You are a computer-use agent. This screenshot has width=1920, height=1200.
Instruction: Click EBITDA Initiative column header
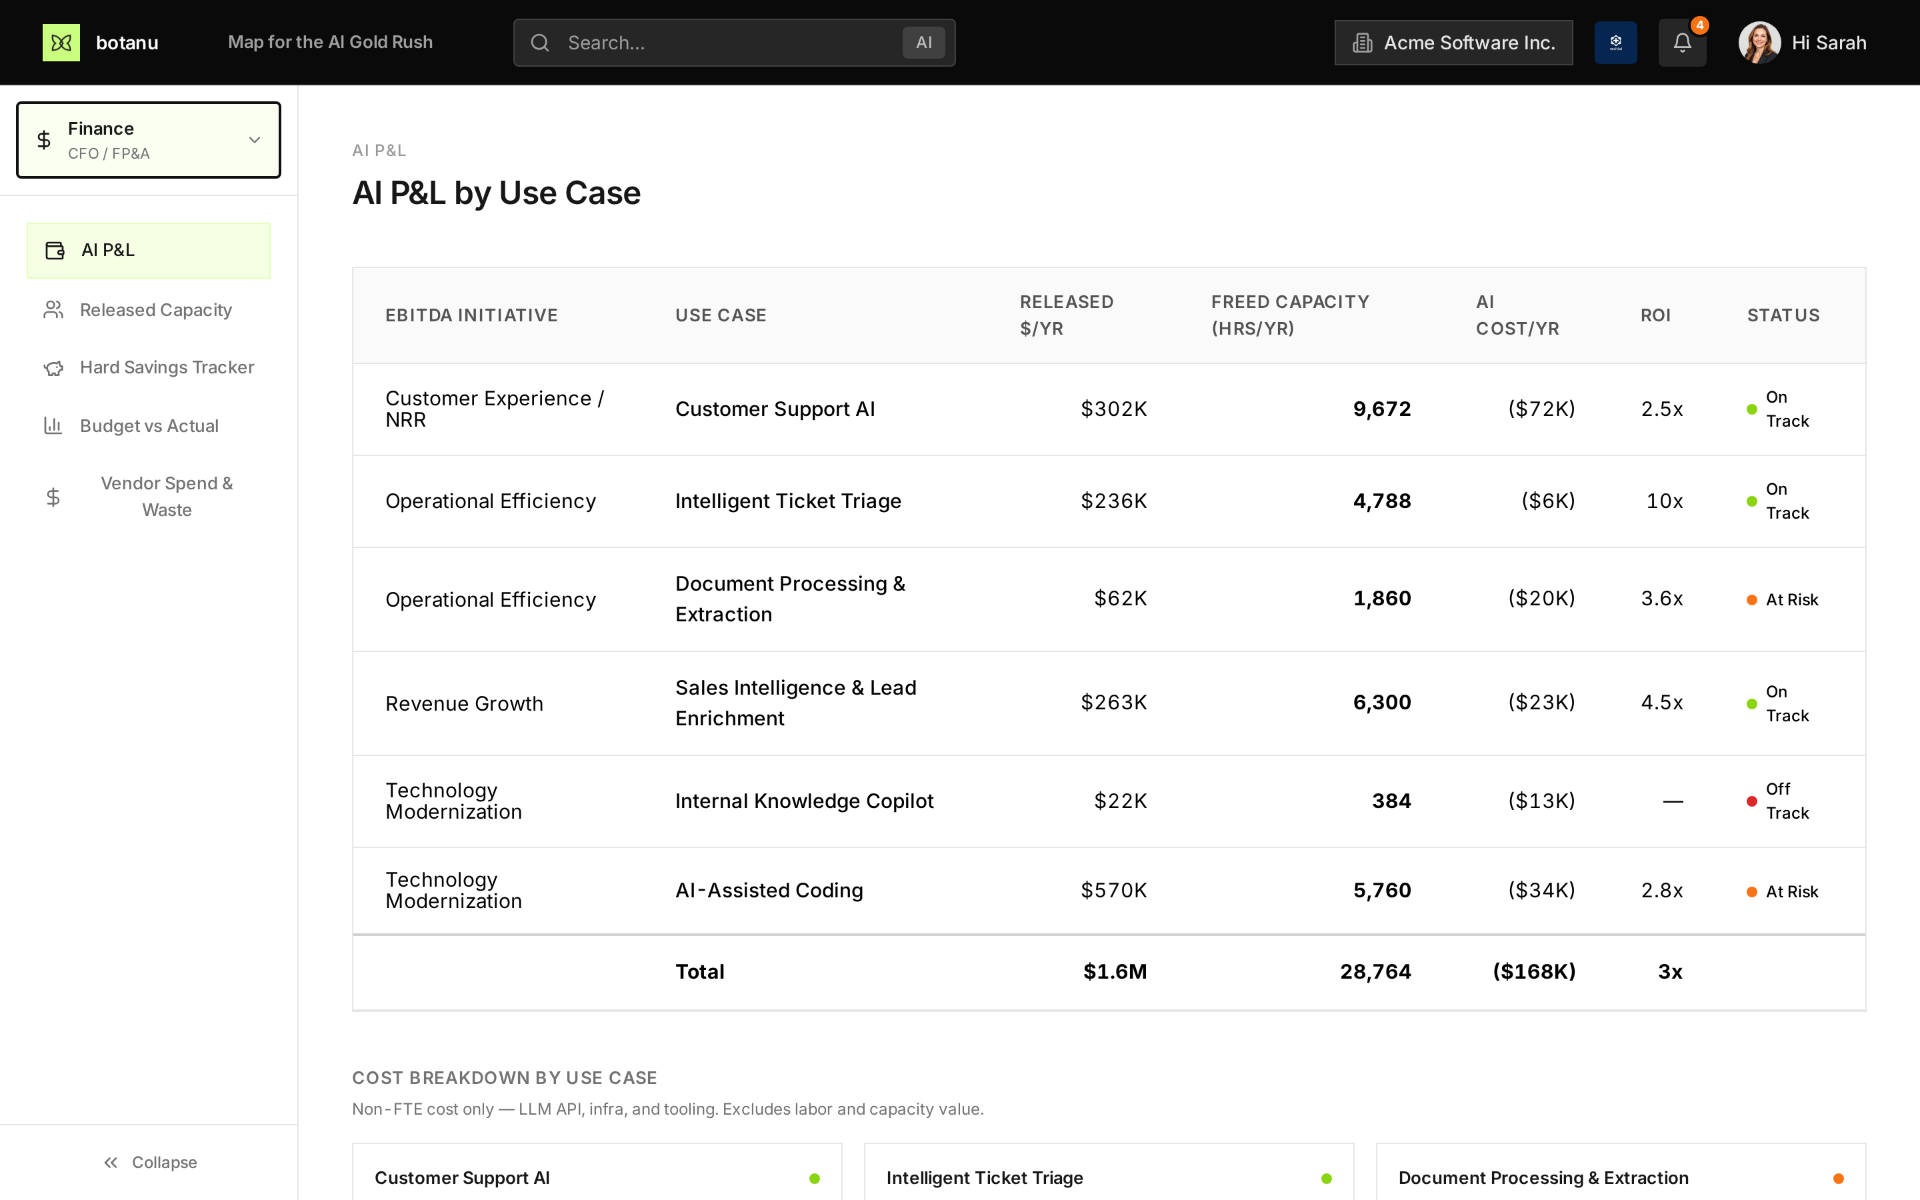[x=471, y=315]
